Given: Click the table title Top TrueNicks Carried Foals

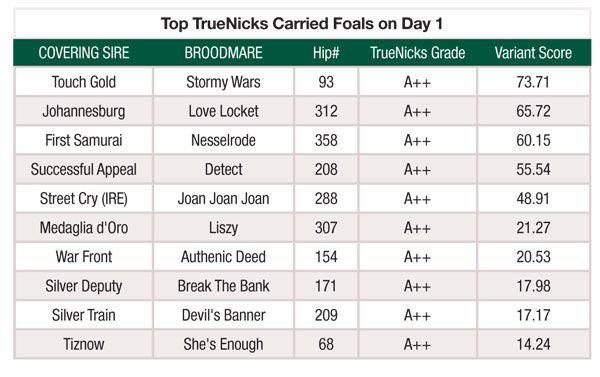Looking at the screenshot, I should pyautogui.click(x=302, y=24).
